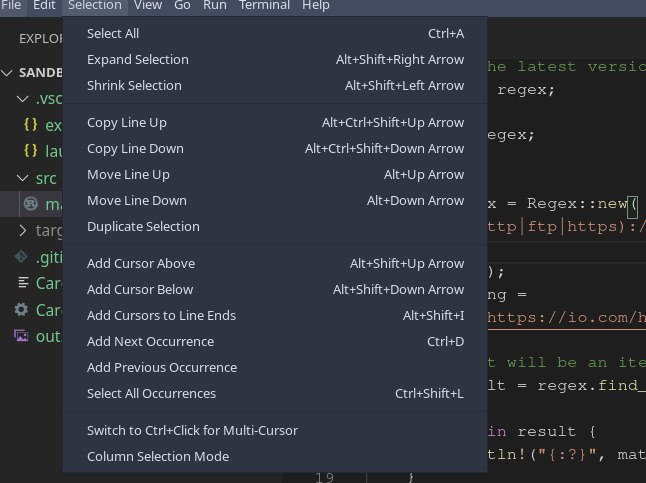Click the .gitignore diamond git icon
Screen dimensions: 646x483
21,256
